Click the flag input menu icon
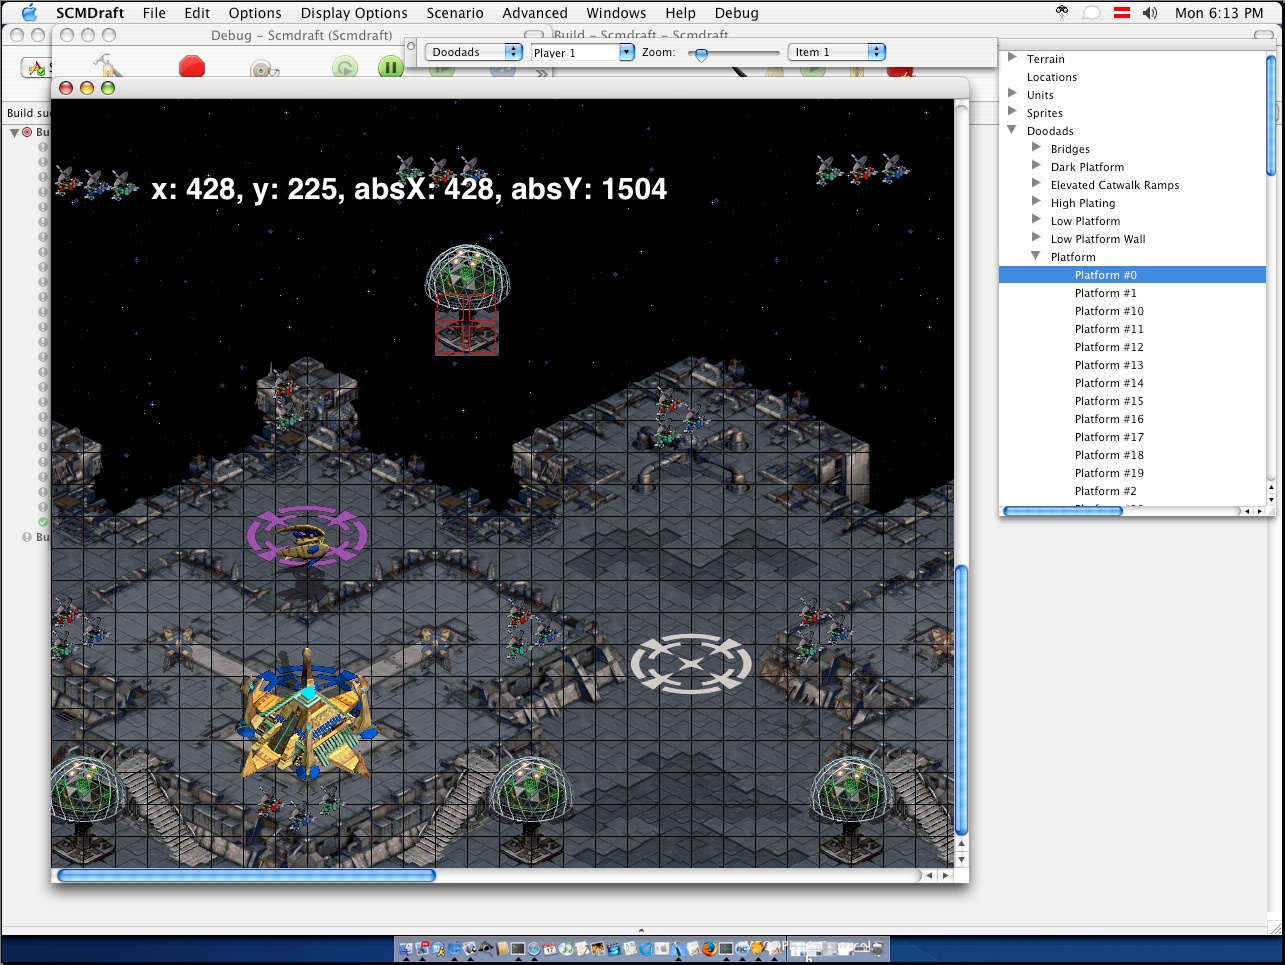1285x965 pixels. click(x=1122, y=13)
